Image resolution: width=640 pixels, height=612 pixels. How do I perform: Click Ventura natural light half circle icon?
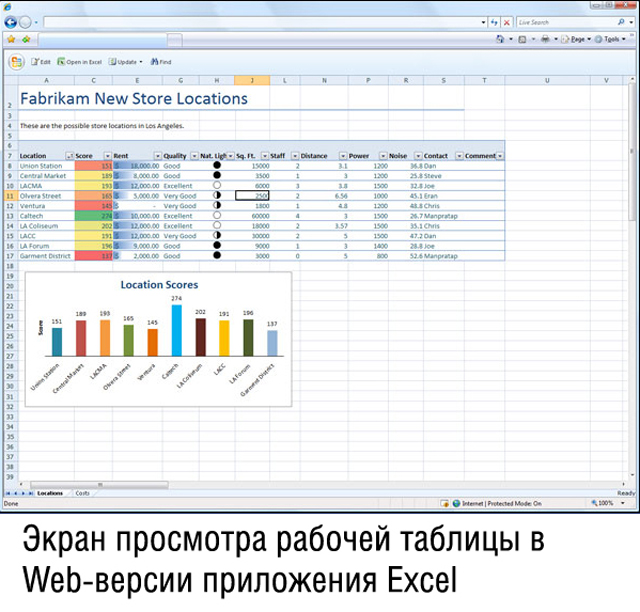(217, 205)
